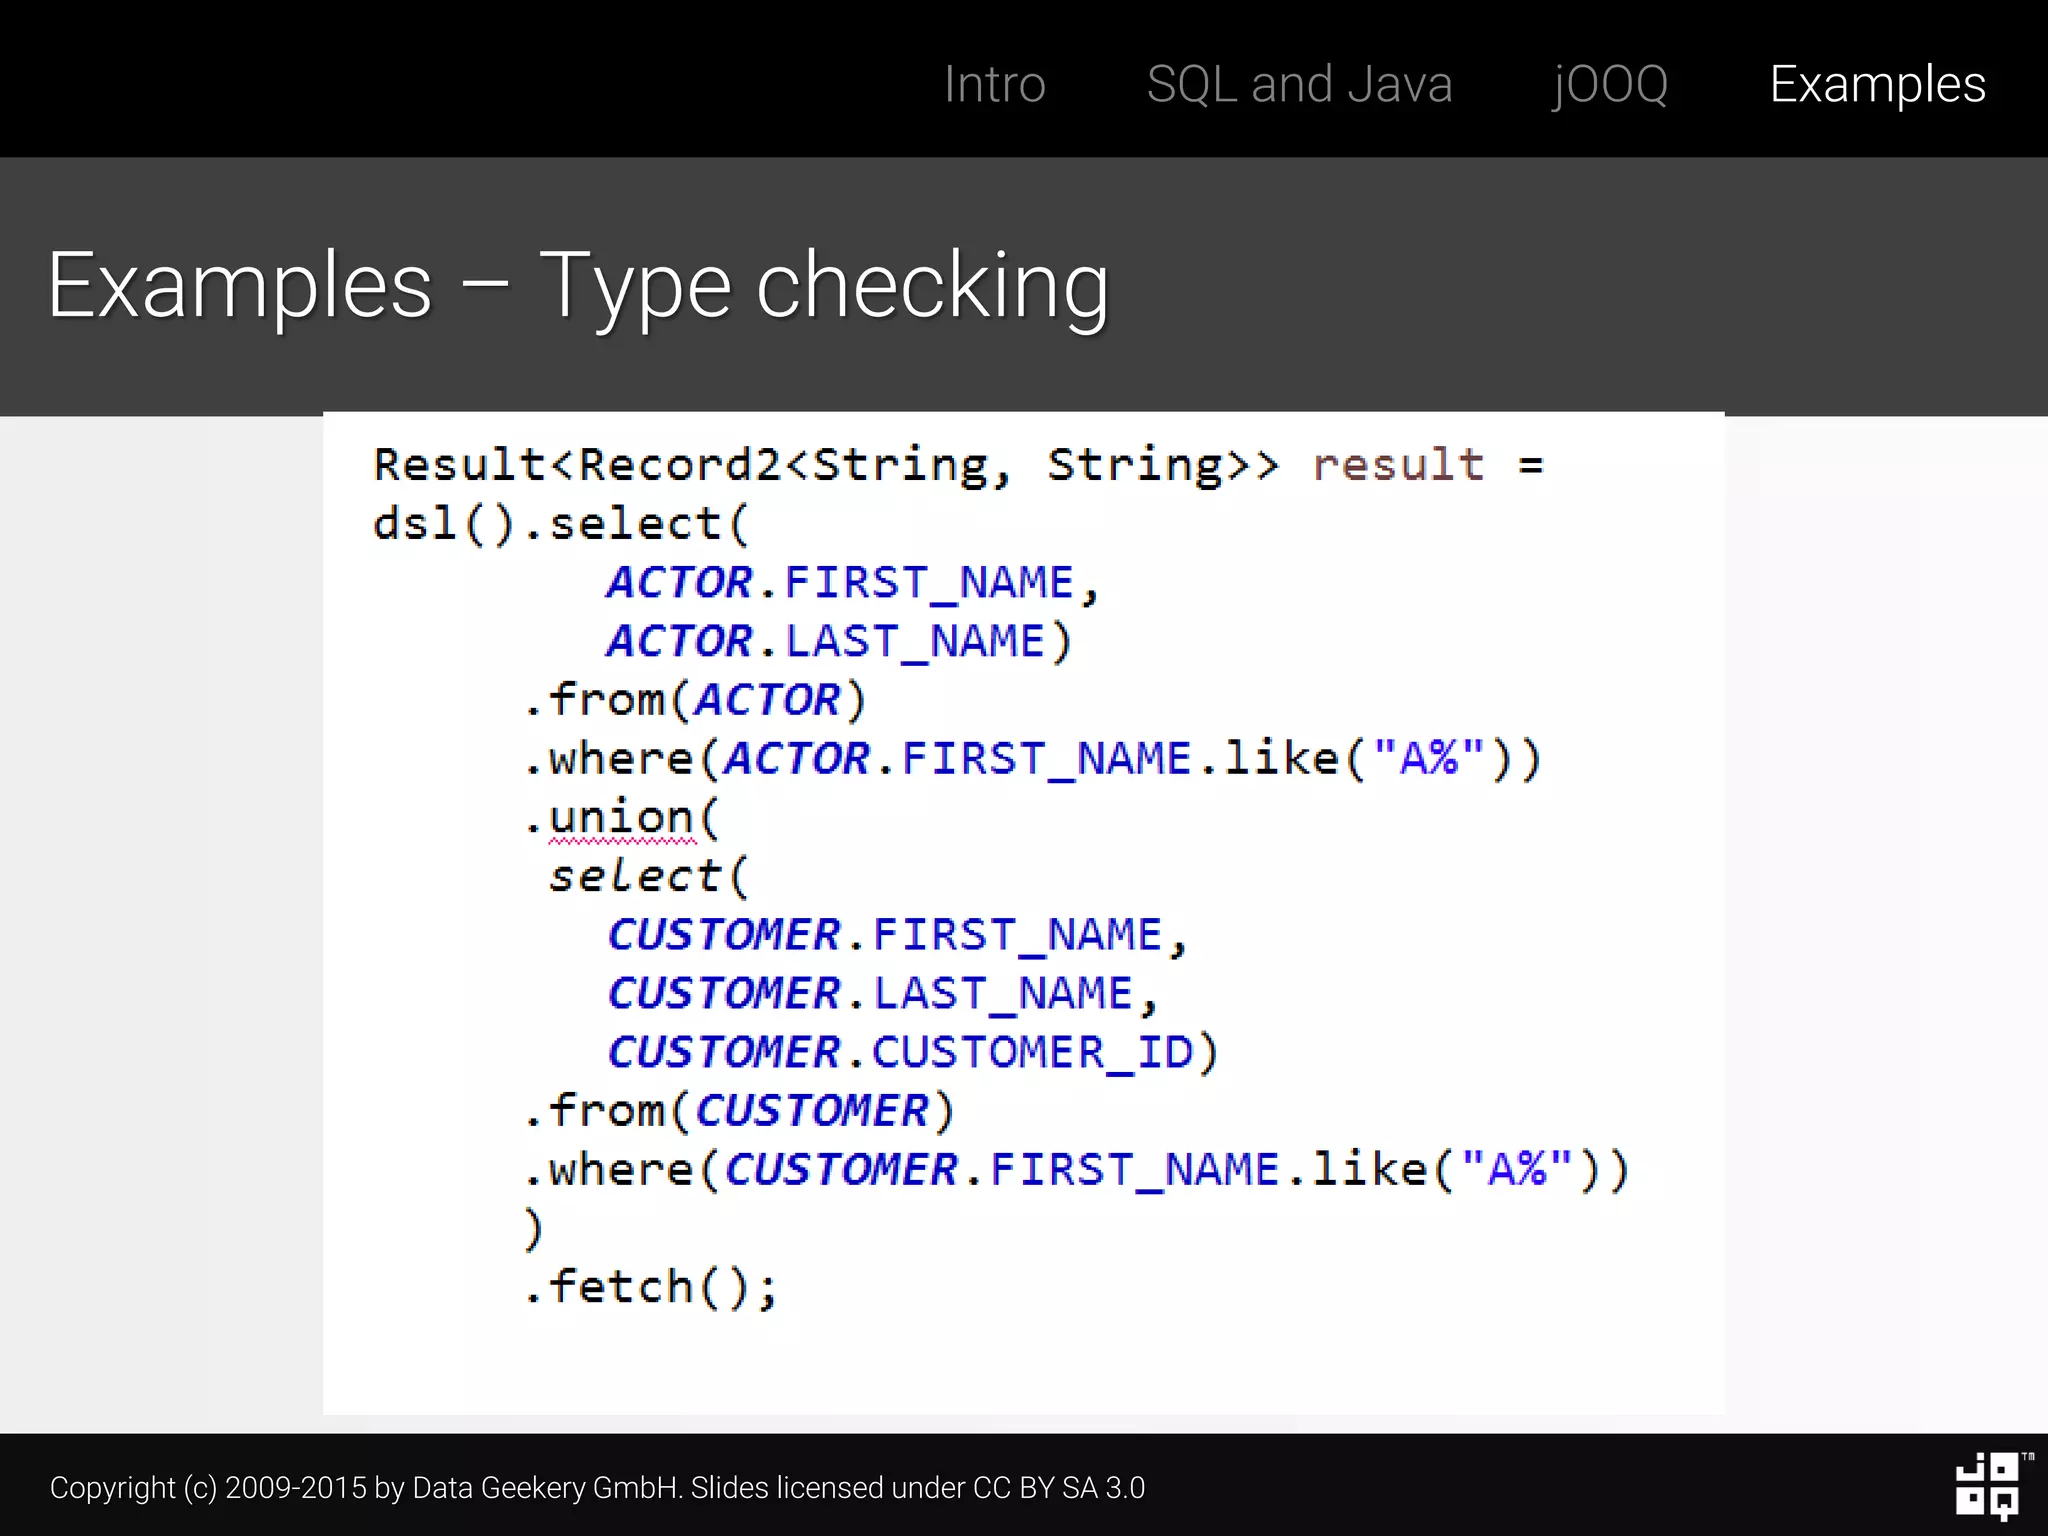The height and width of the screenshot is (1536, 2048).
Task: Click the slide title Examples – Type checking
Action: click(x=578, y=287)
